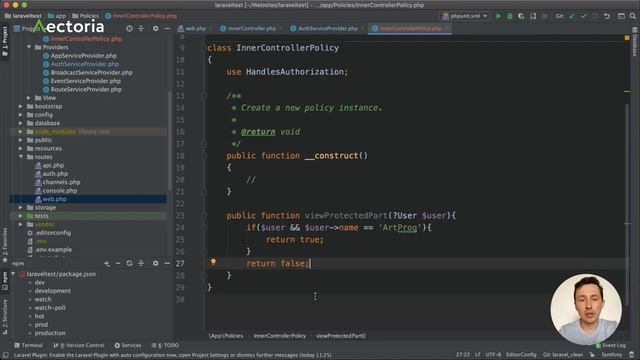Screen dimensions: 640x360
Task: Toggle the npm side tool window tab
Action: tap(5, 281)
